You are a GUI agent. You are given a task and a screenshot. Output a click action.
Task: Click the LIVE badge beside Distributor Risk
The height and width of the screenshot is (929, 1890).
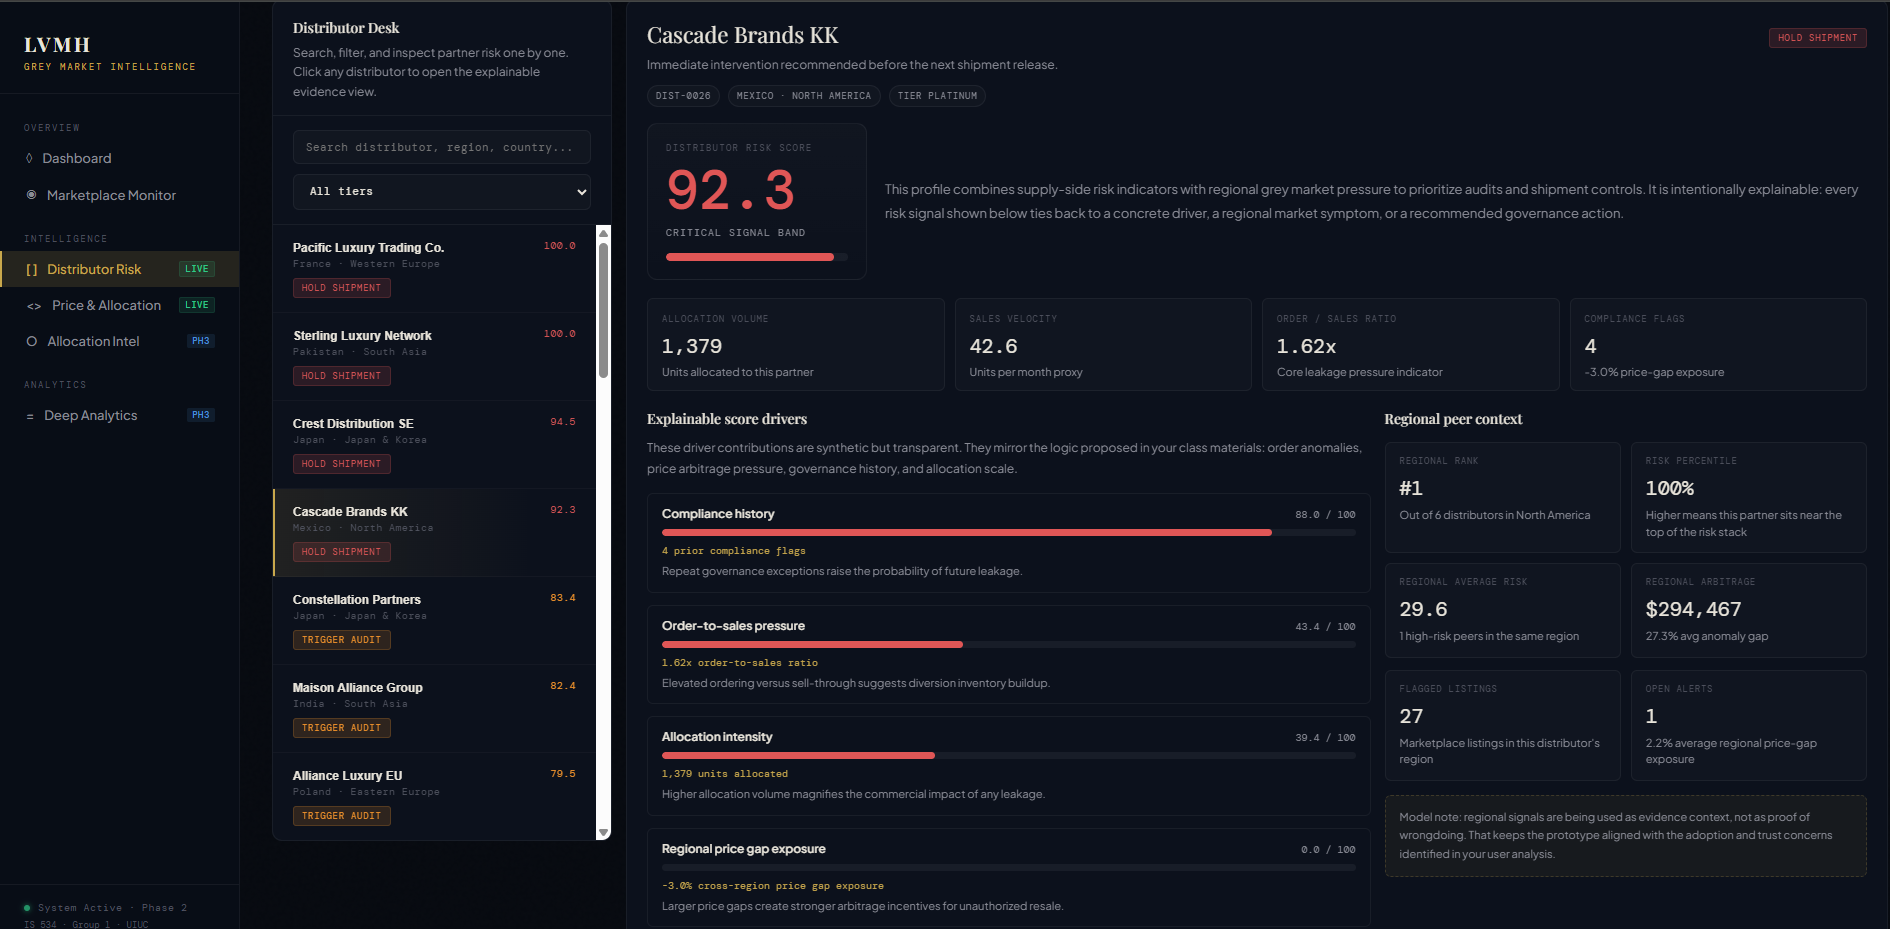coord(197,269)
